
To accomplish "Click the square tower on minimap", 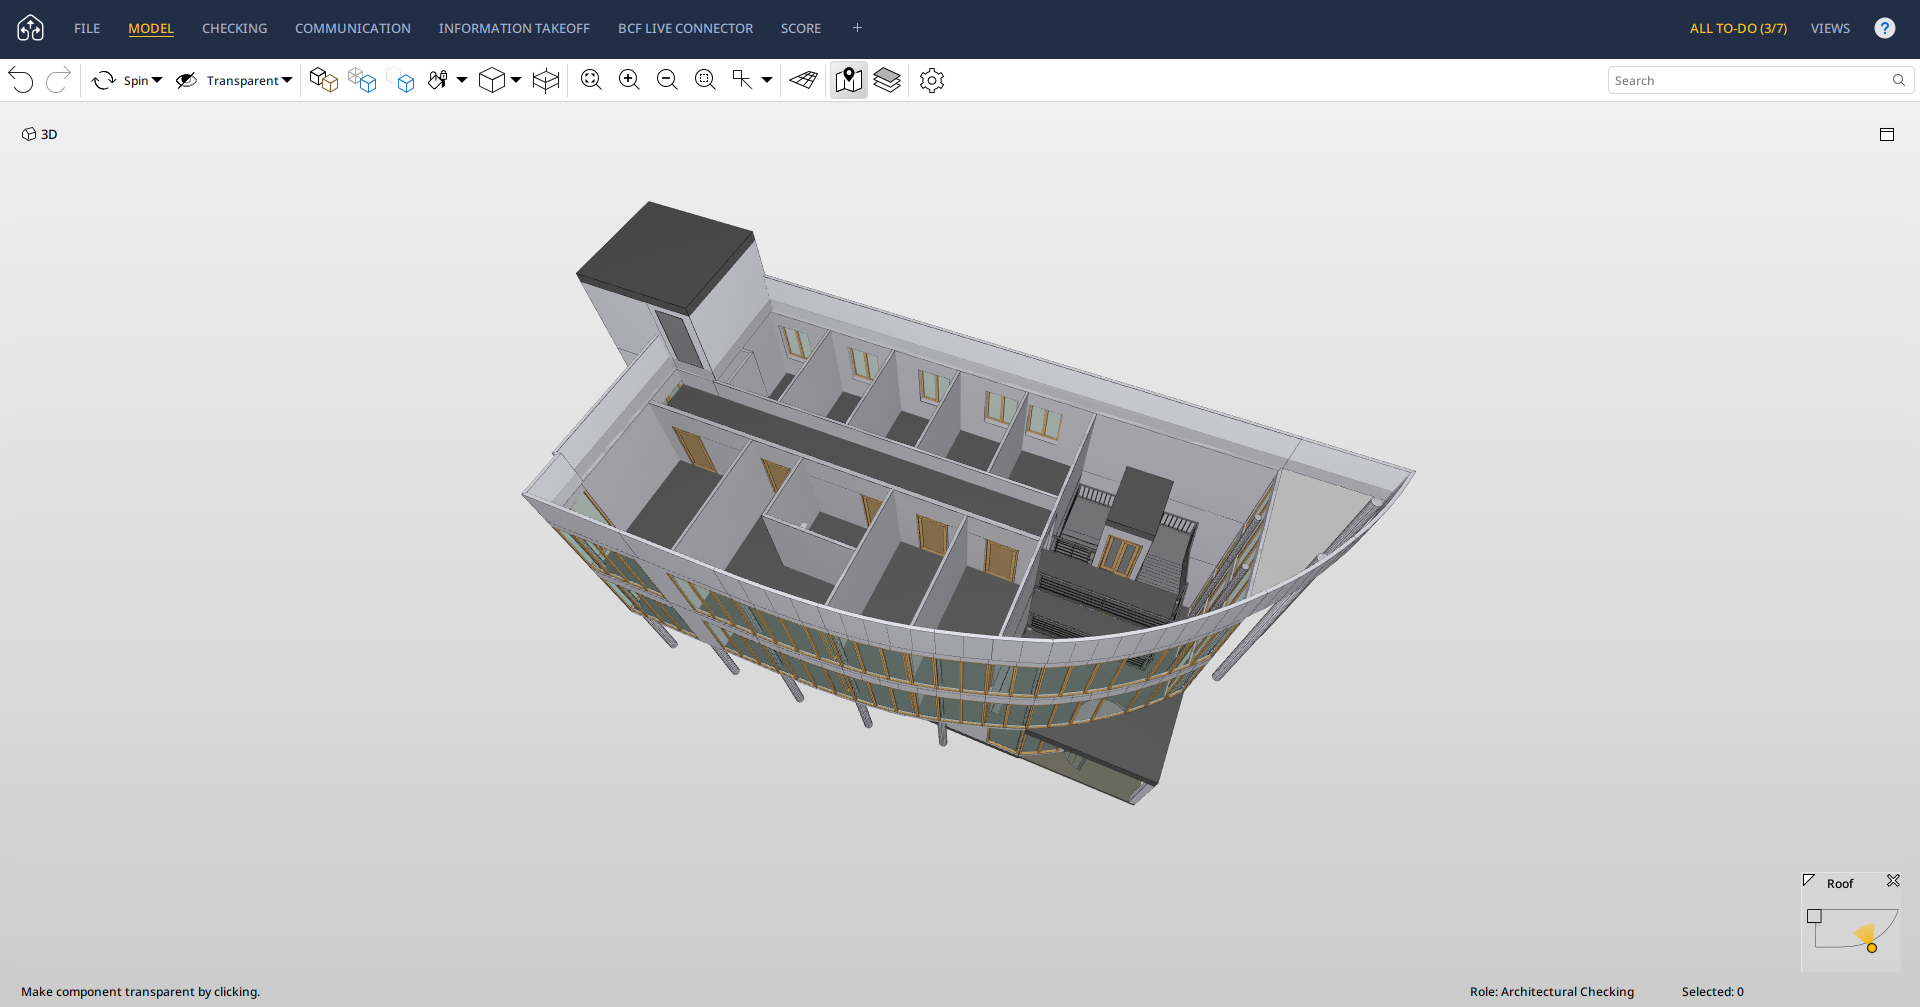I will [1814, 916].
